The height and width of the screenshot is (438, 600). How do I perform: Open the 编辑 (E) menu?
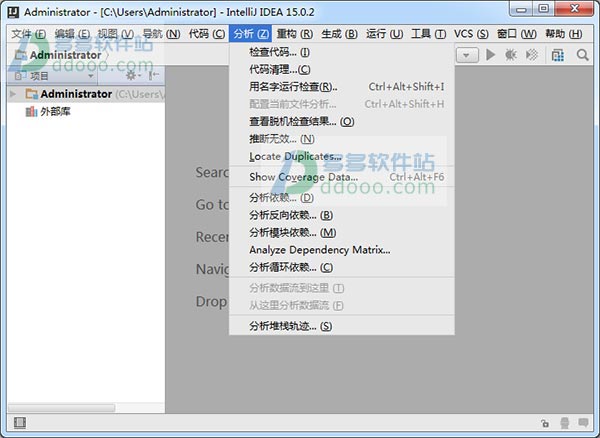tap(72, 34)
